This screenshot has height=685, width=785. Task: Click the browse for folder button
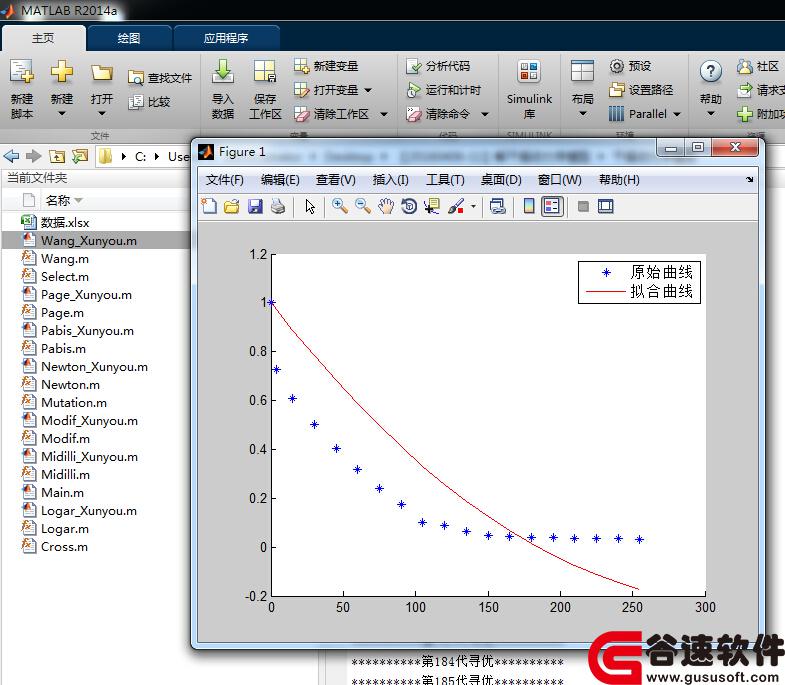tap(80, 156)
